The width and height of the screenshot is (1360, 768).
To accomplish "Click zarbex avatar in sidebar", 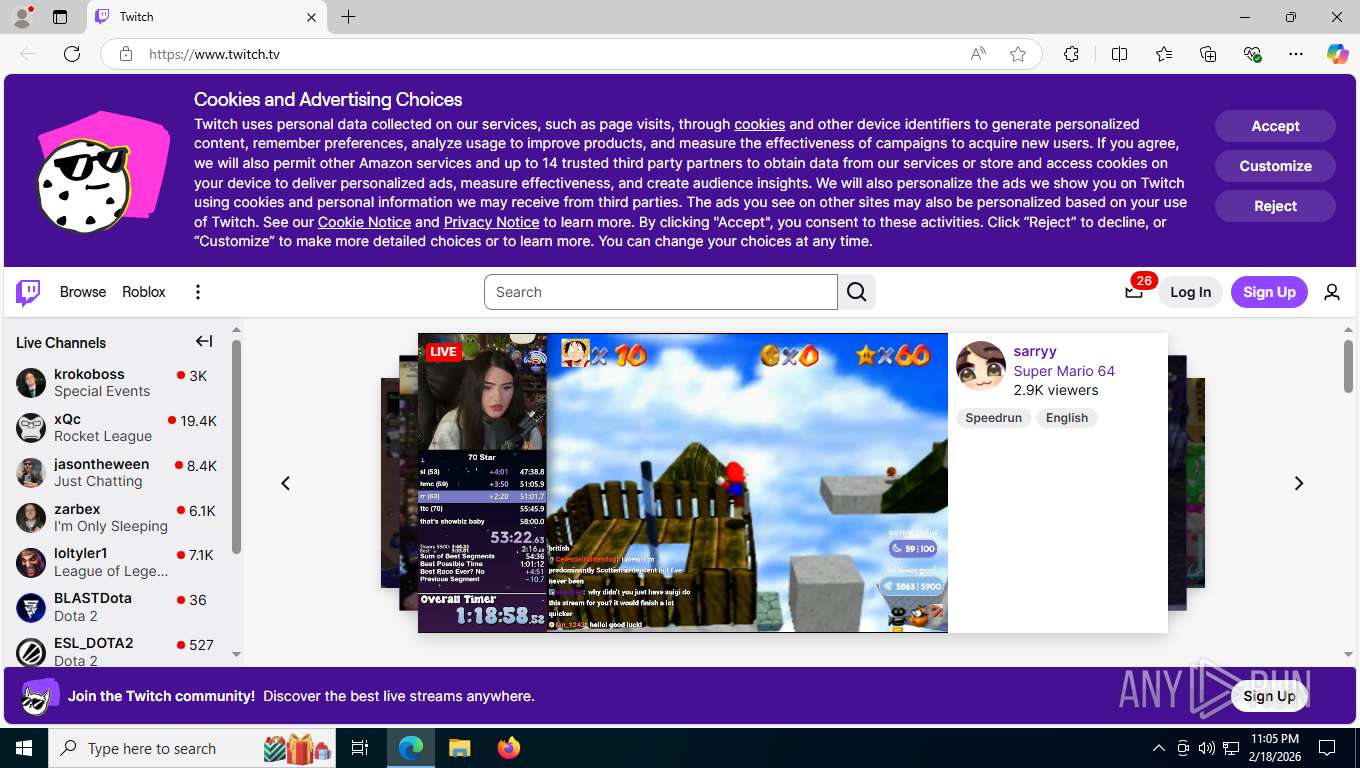I will (31, 517).
